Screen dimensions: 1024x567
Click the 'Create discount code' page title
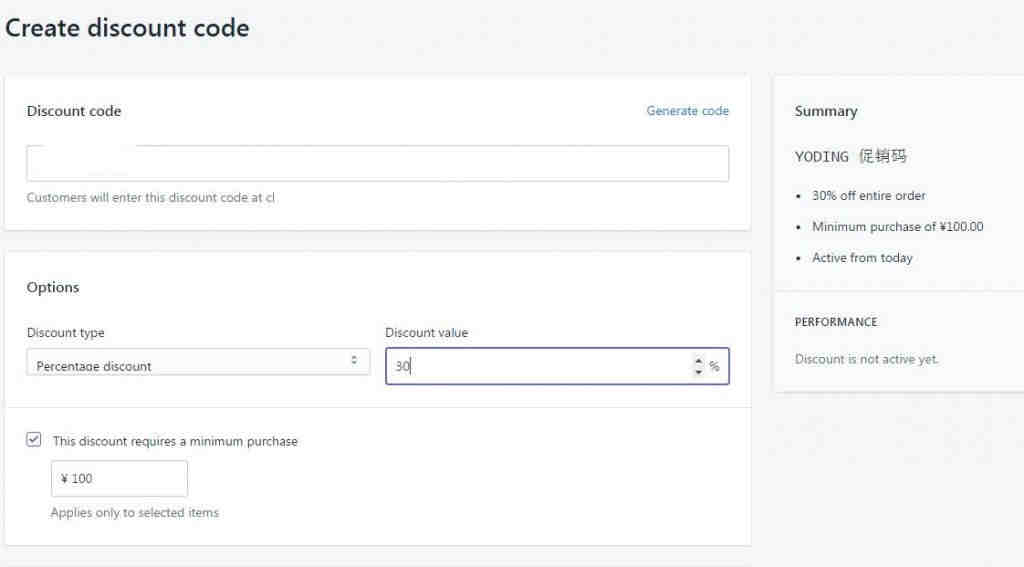[x=127, y=28]
